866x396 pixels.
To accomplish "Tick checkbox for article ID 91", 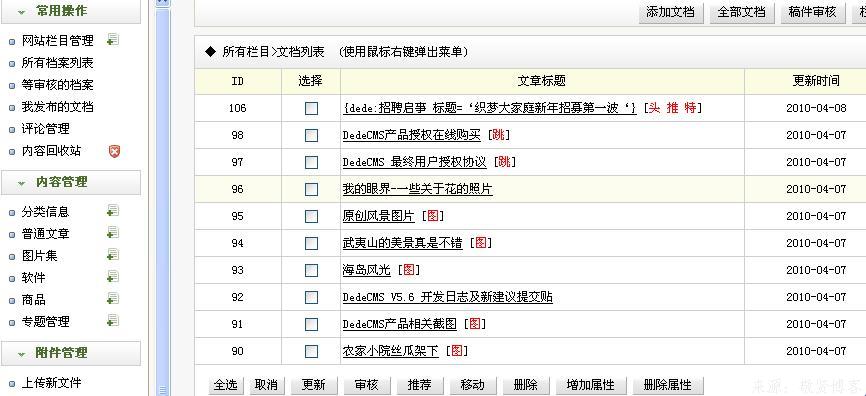I will (311, 324).
